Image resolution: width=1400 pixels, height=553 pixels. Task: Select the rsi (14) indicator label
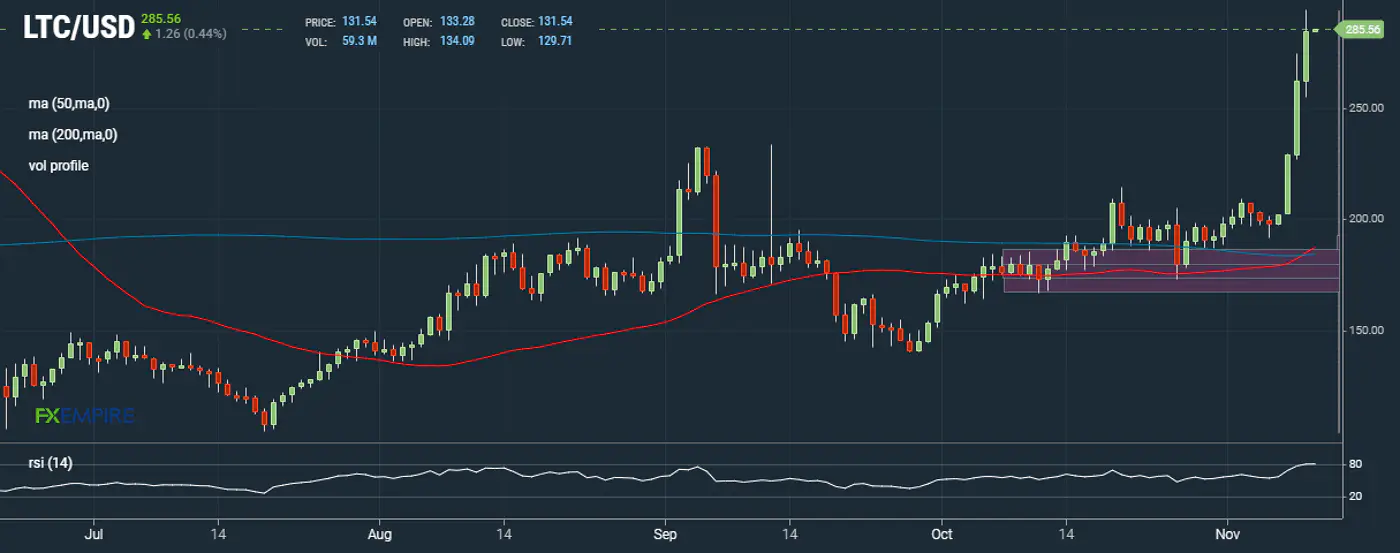pos(51,463)
